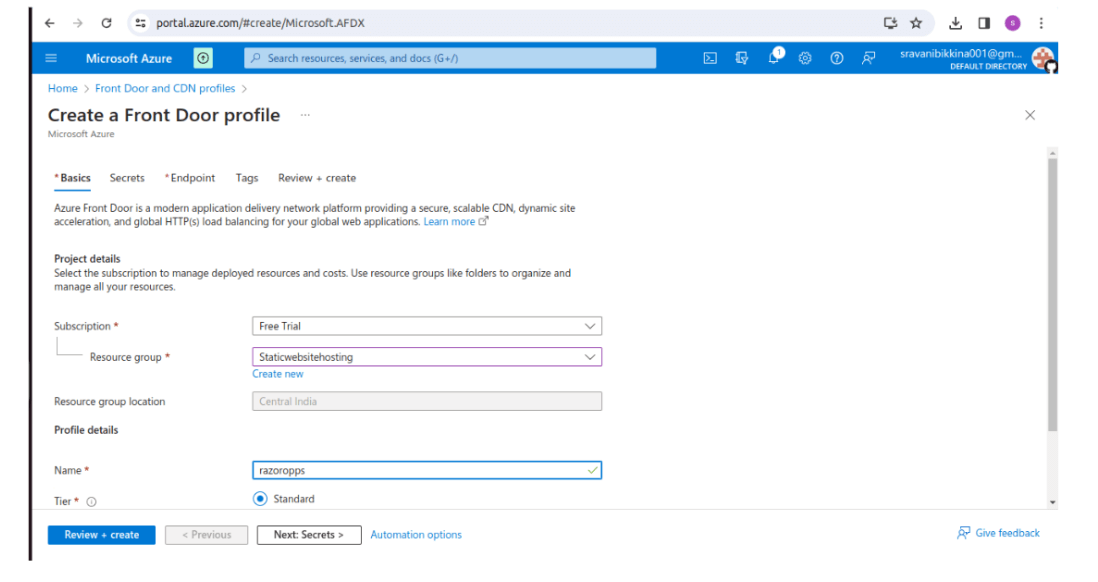Open the feedback icon in top bar
The height and width of the screenshot is (582, 1098).
[x=869, y=58]
